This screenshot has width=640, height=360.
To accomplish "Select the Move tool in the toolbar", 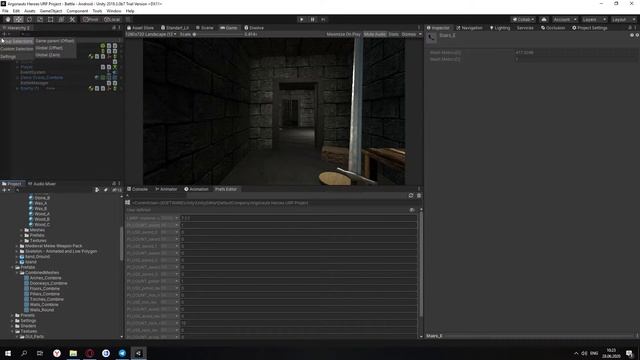I will coord(18,20).
